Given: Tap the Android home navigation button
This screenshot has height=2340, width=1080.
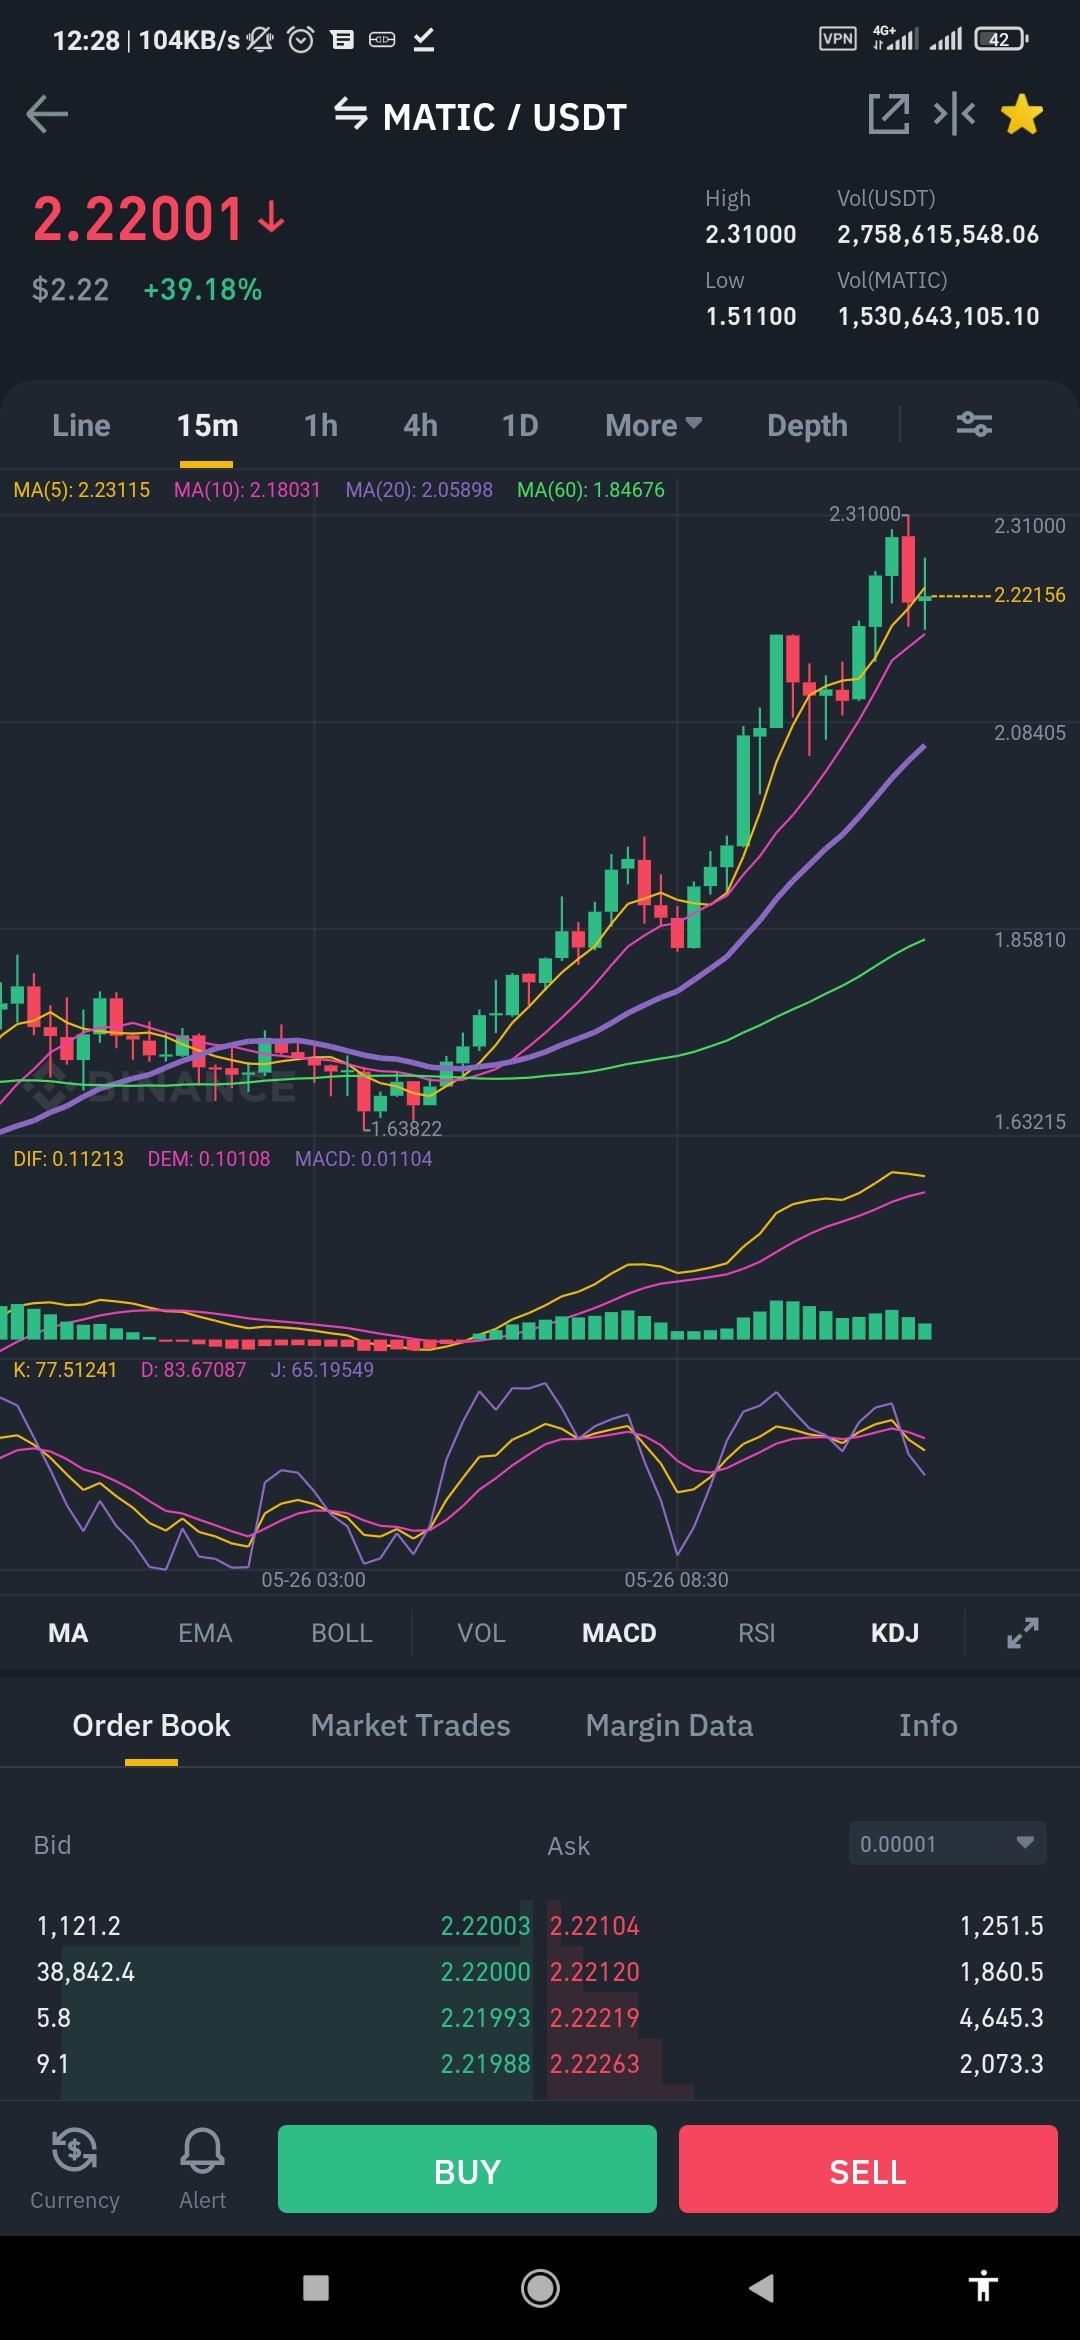Looking at the screenshot, I should point(540,2287).
